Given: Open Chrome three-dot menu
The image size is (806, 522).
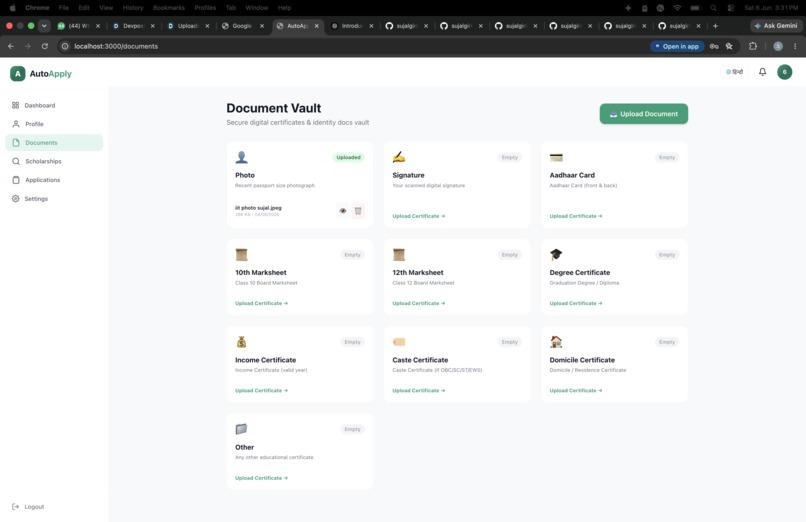Looking at the screenshot, I should [795, 46].
